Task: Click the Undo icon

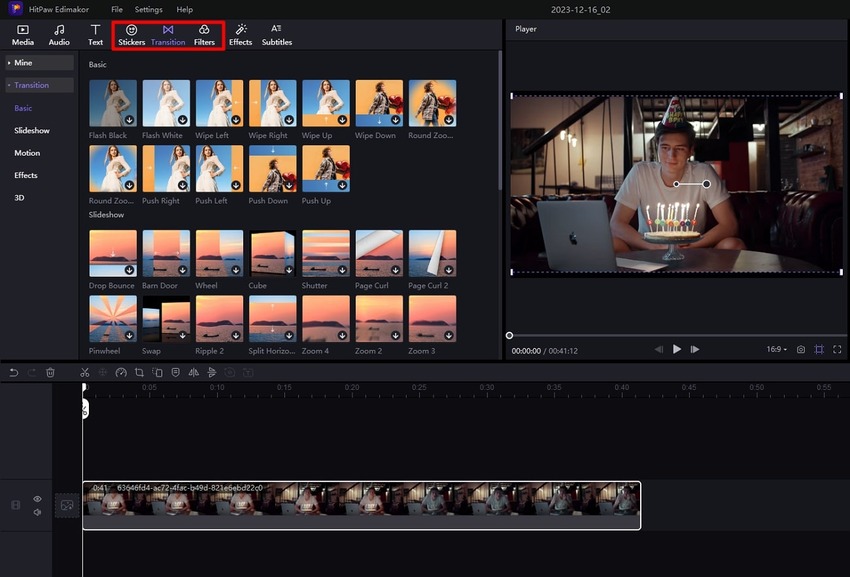Action: 13,371
